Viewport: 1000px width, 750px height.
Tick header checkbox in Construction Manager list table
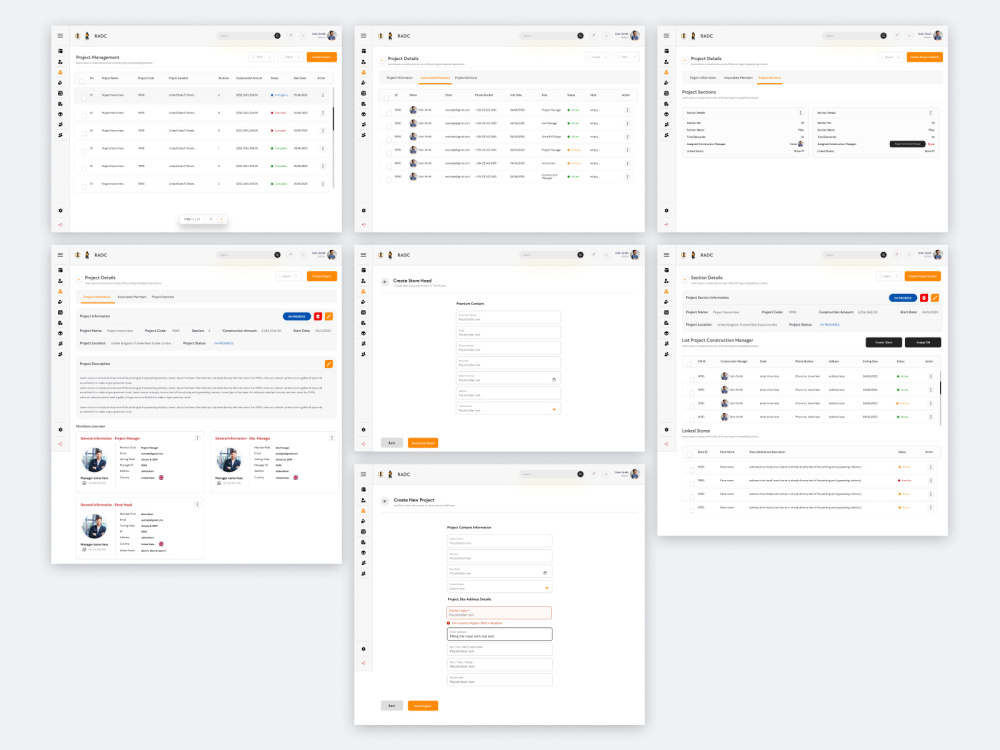689,363
